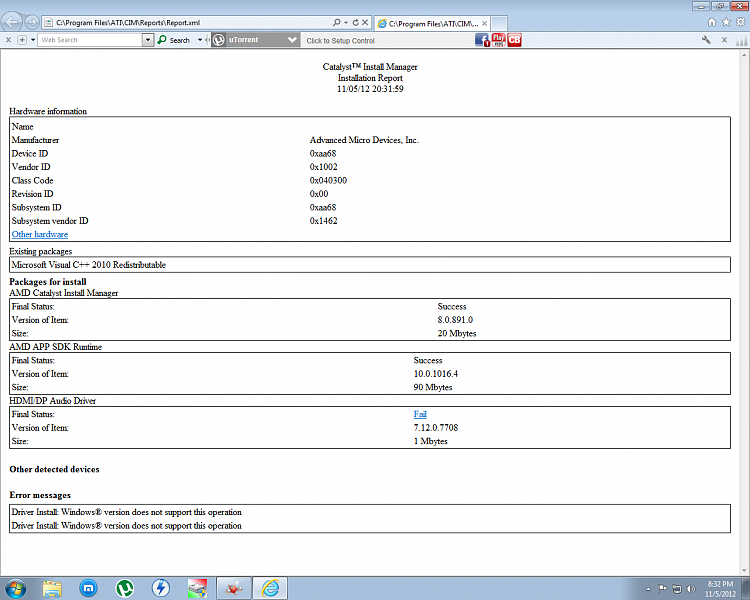
Task: Open the colorful installer taskbar icon
Action: click(197, 588)
